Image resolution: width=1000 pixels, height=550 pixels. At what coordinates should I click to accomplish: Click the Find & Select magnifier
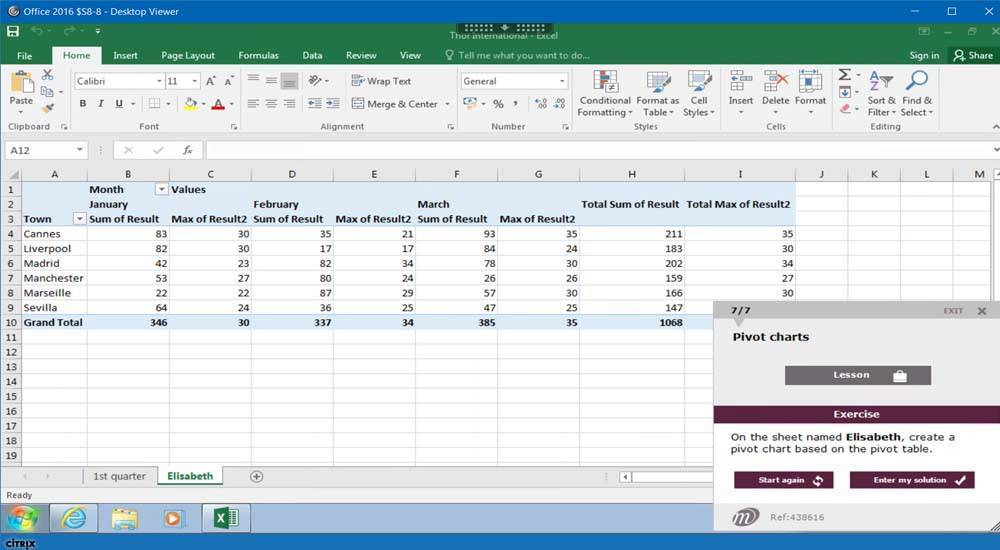916,93
